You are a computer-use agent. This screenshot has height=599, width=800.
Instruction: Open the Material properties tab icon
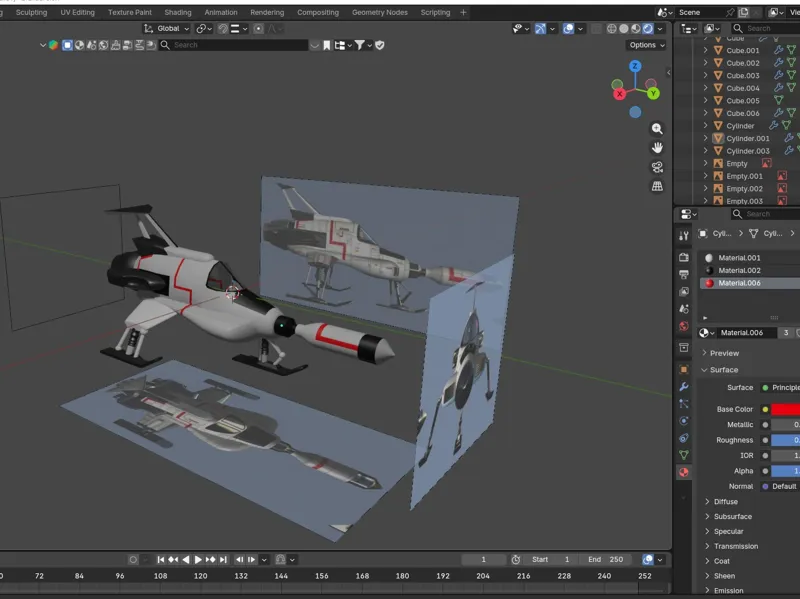(x=684, y=472)
